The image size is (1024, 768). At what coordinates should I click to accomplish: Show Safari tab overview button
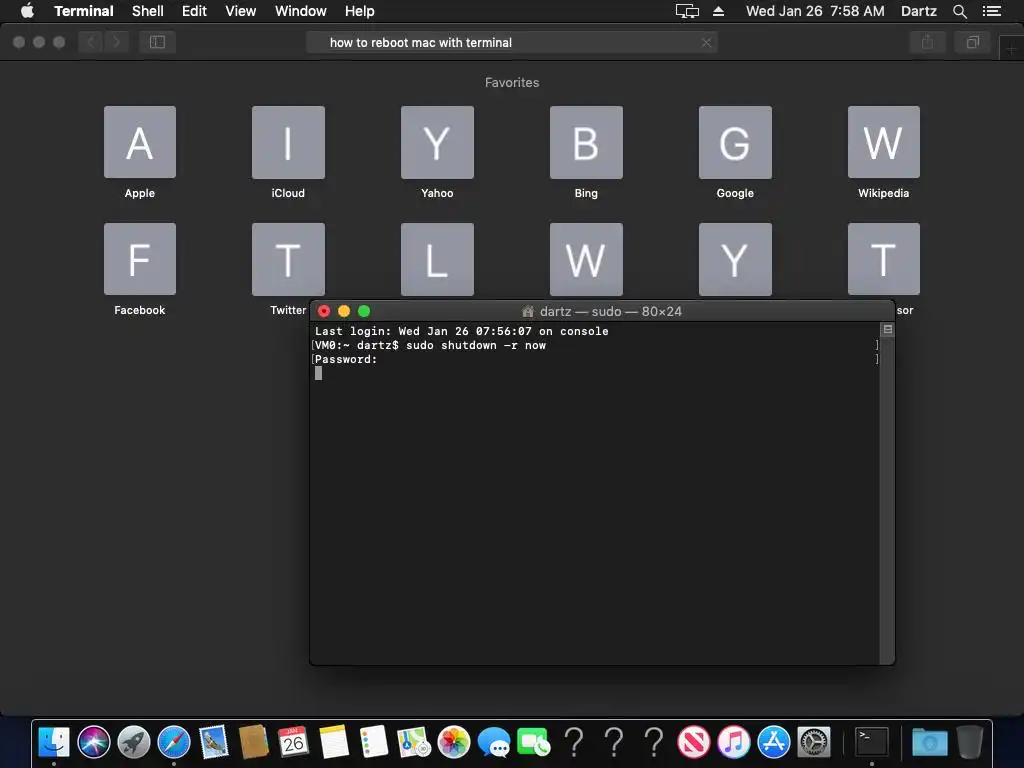[973, 42]
